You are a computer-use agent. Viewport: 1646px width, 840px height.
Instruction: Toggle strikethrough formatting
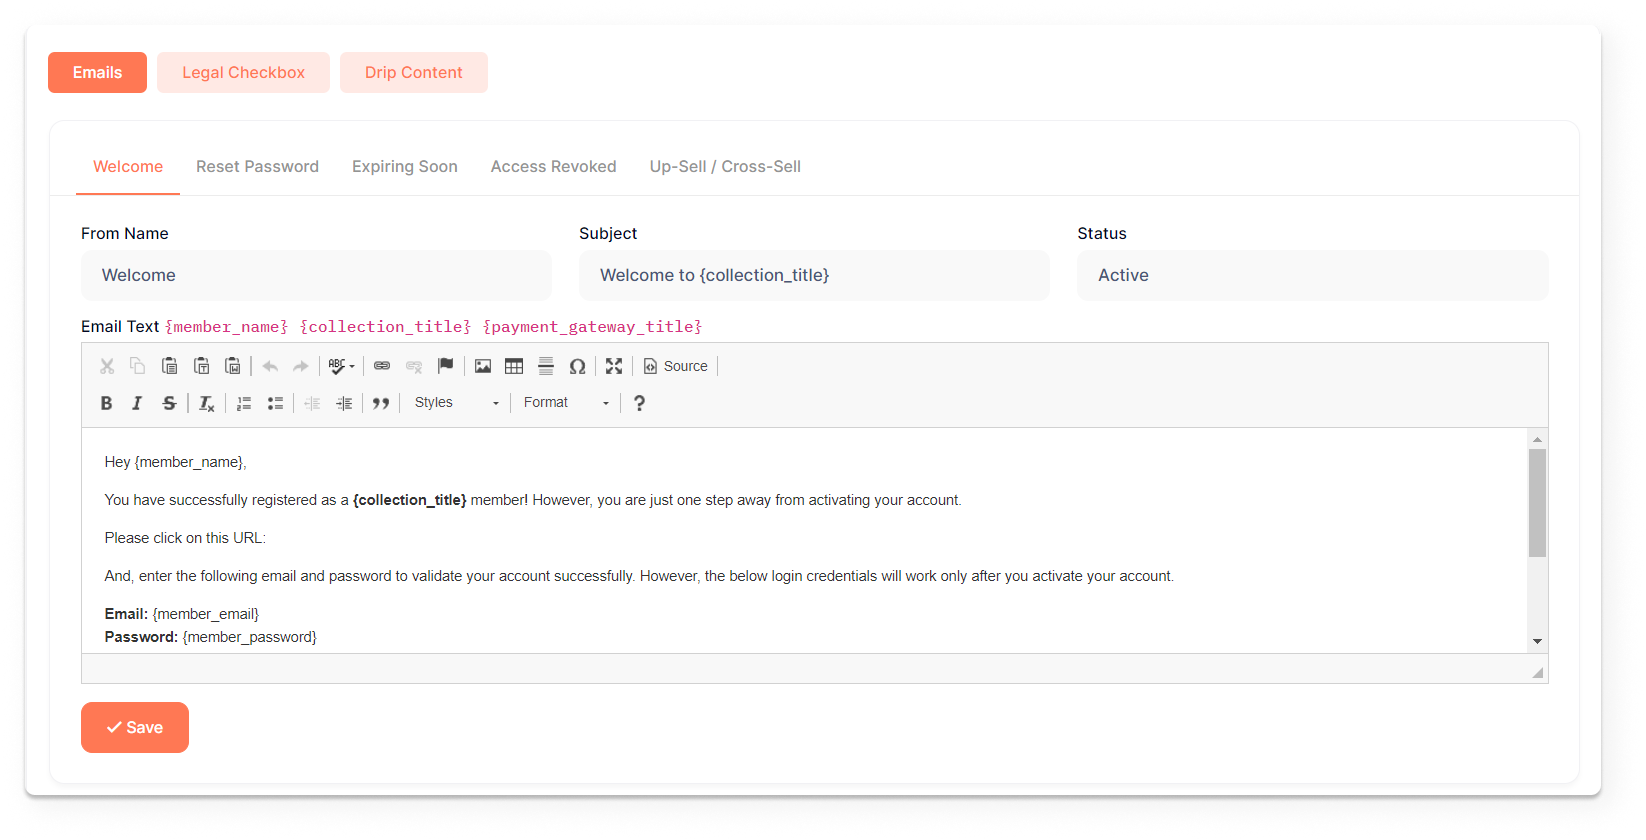[x=169, y=403]
